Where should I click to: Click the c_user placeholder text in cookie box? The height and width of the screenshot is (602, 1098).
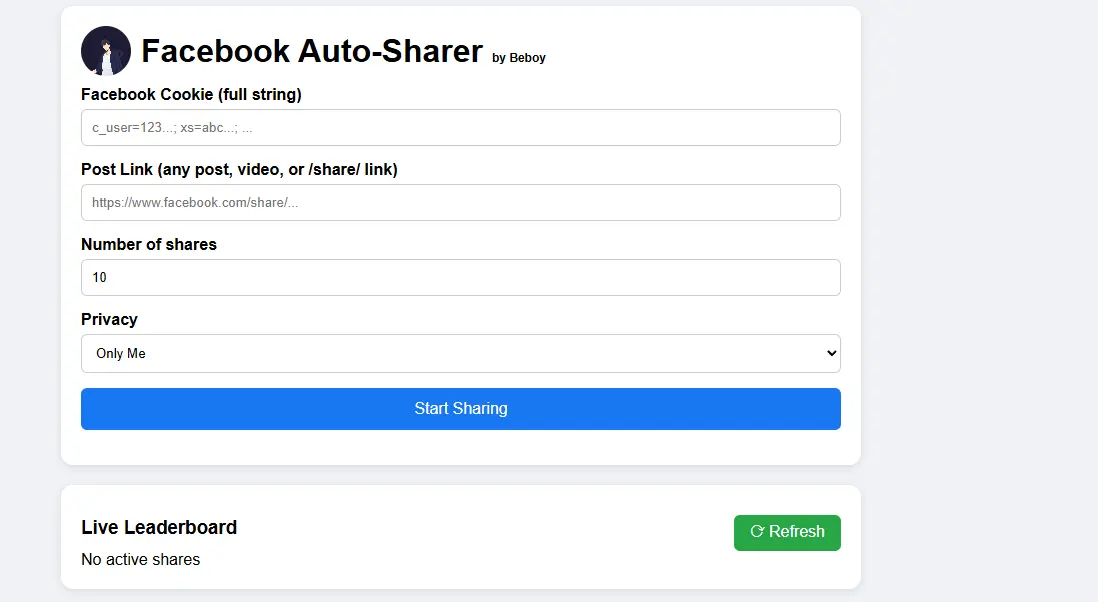(172, 127)
